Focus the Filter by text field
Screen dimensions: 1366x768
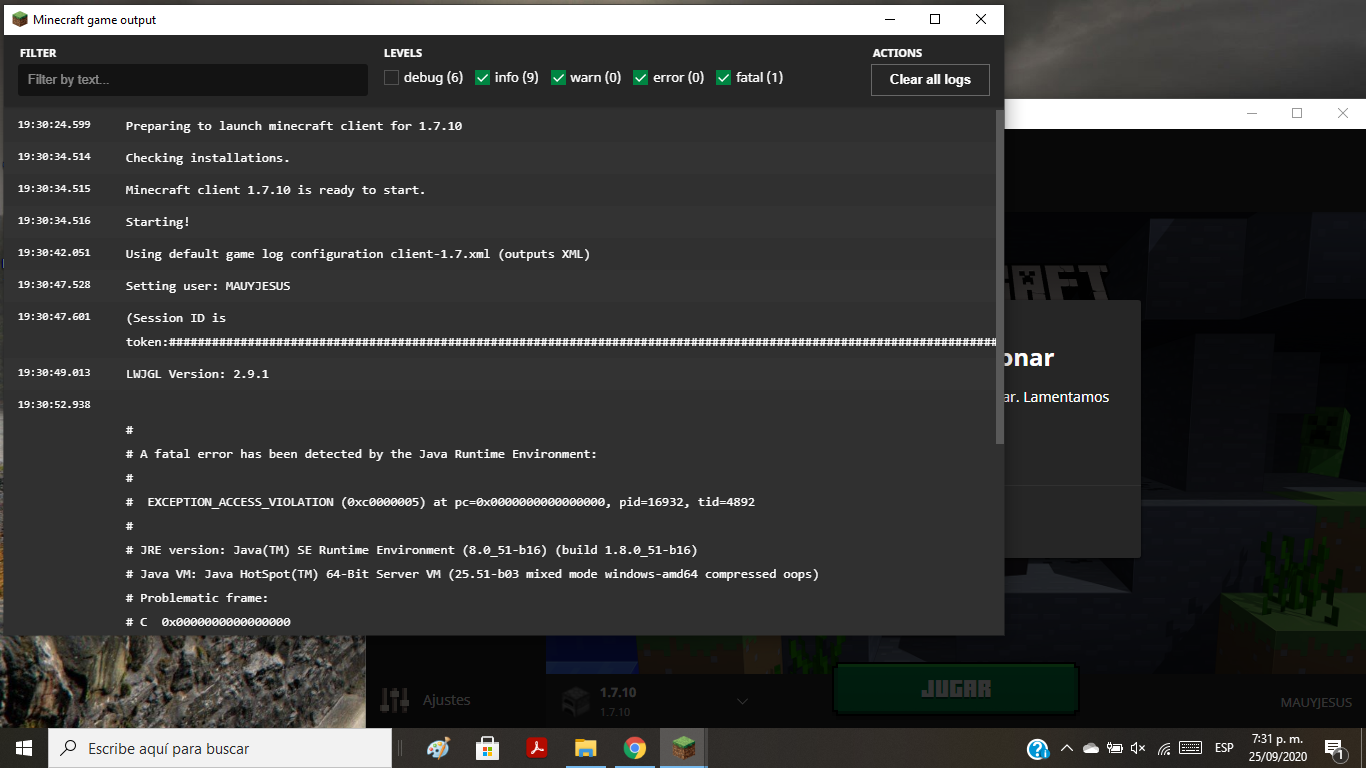[x=193, y=80]
